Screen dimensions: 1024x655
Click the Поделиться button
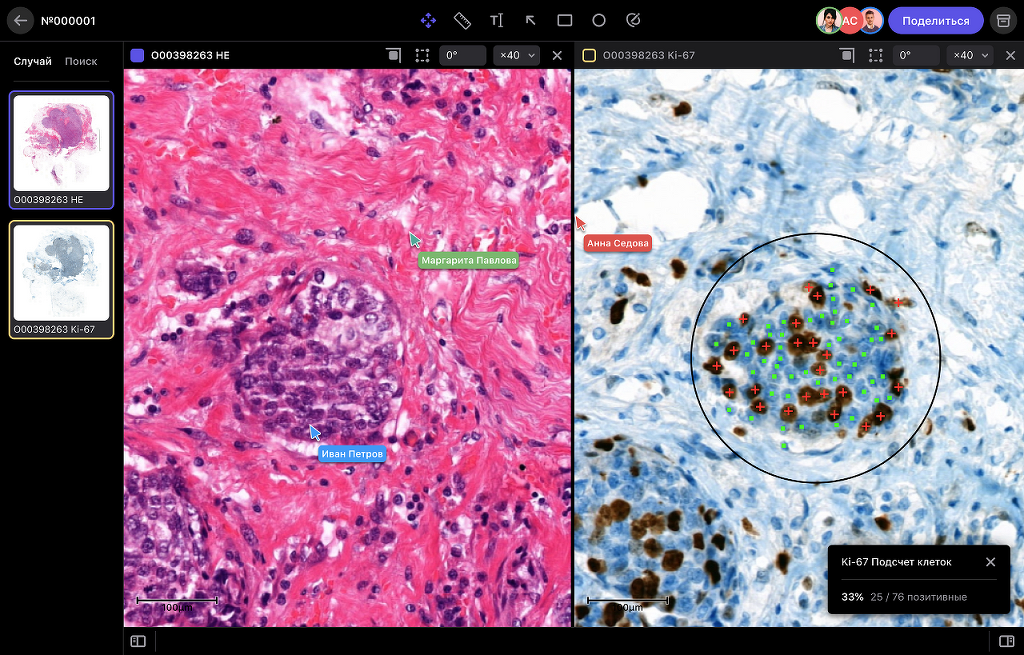[x=936, y=21]
